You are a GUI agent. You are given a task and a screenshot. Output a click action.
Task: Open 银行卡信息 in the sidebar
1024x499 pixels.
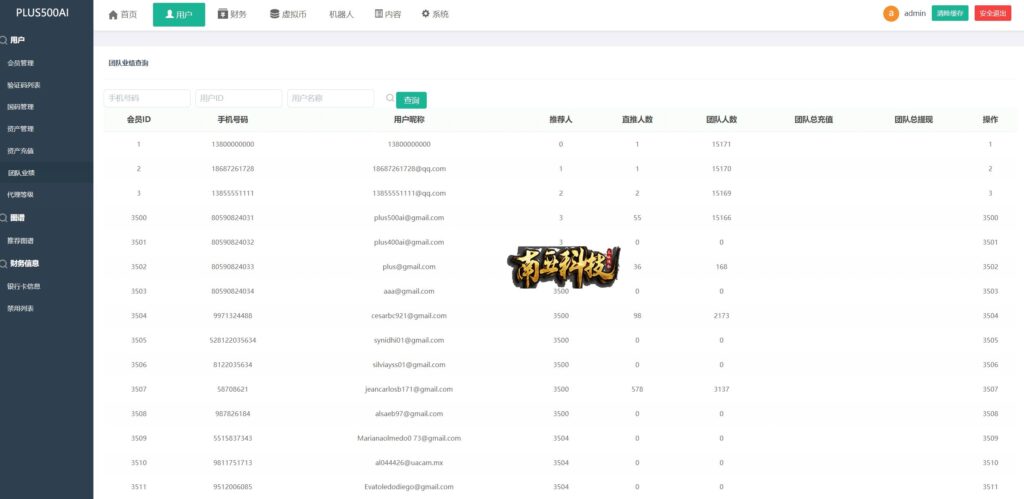24,286
